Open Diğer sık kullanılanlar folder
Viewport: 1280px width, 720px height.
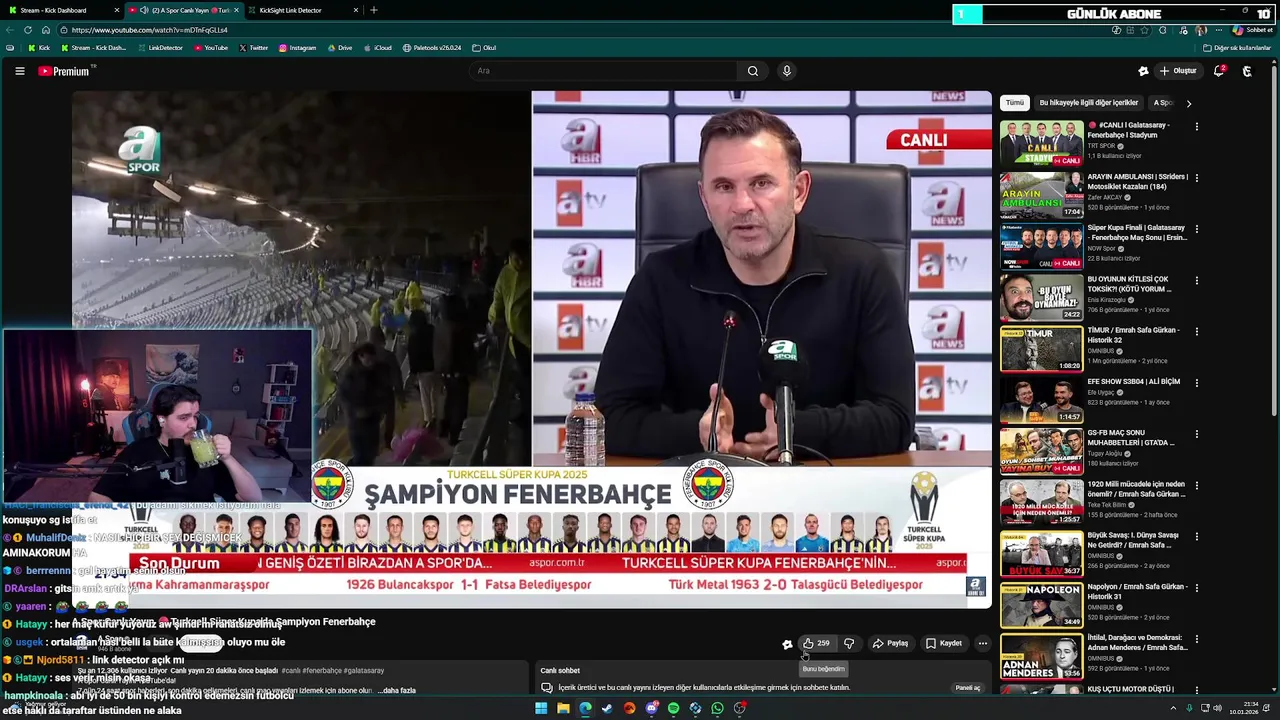tap(1238, 48)
